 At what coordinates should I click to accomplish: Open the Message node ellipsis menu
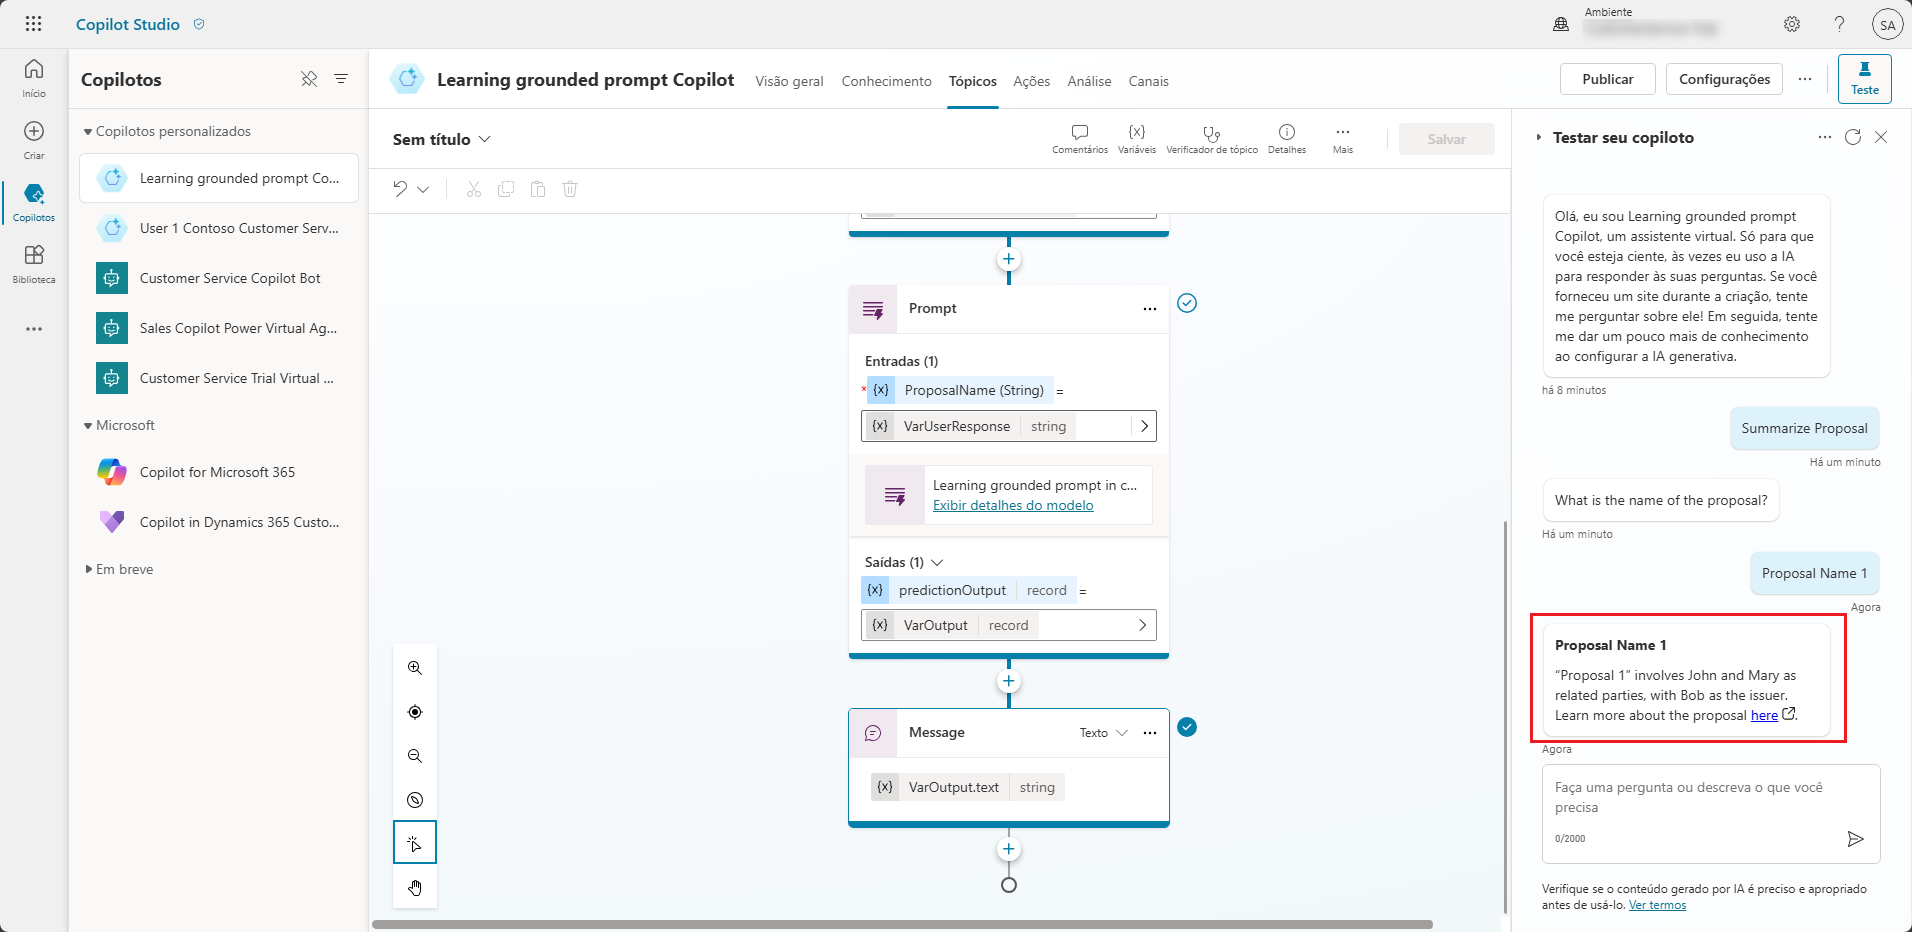tap(1150, 733)
